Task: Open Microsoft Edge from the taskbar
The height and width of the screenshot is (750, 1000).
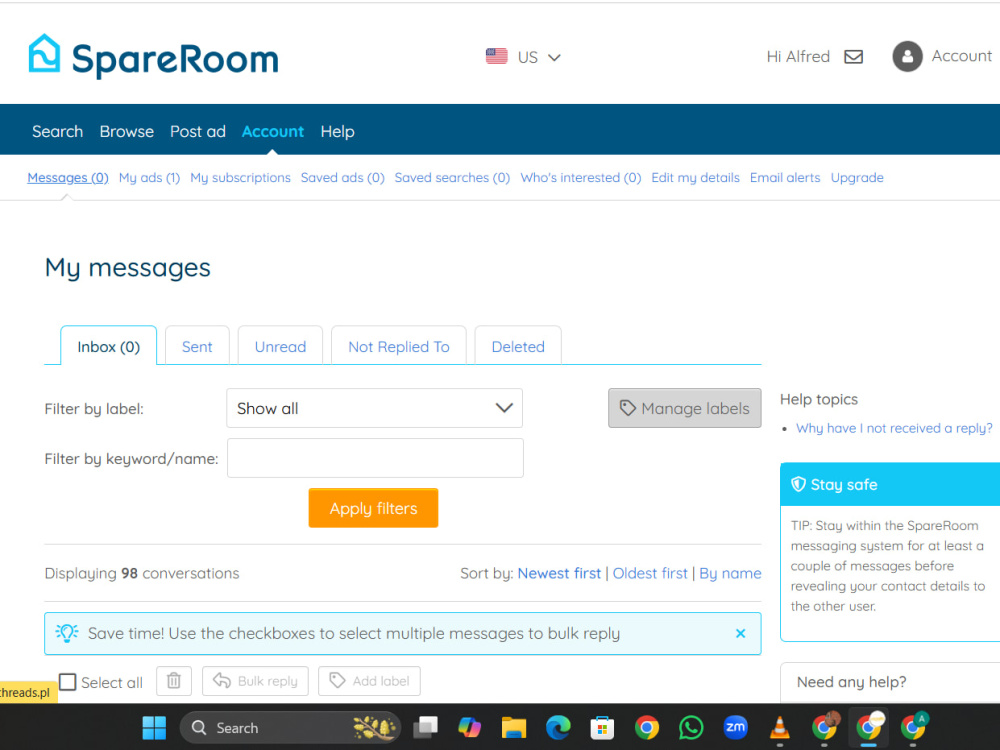Action: (x=558, y=728)
